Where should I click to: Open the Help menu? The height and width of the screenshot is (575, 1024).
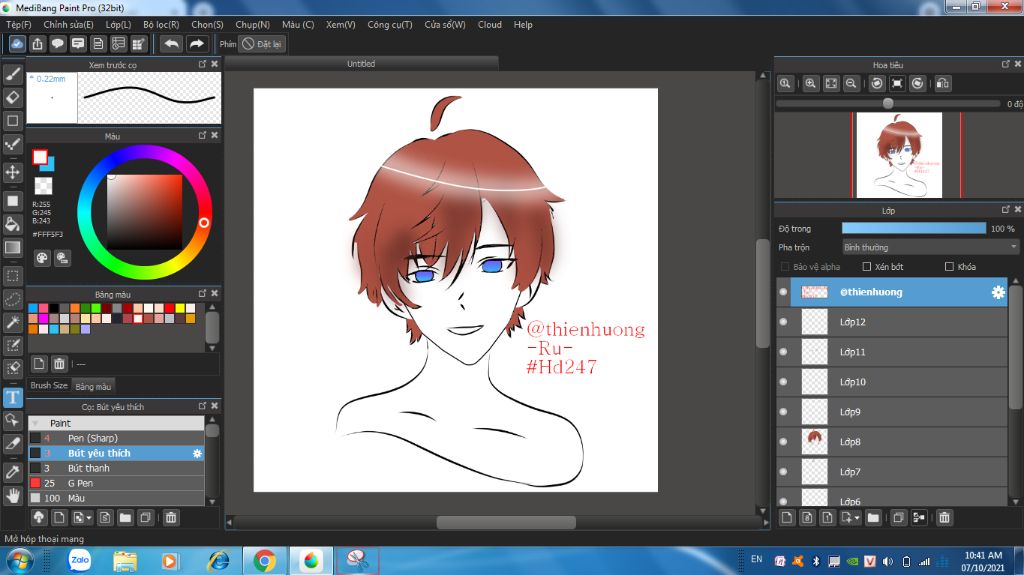coord(523,24)
